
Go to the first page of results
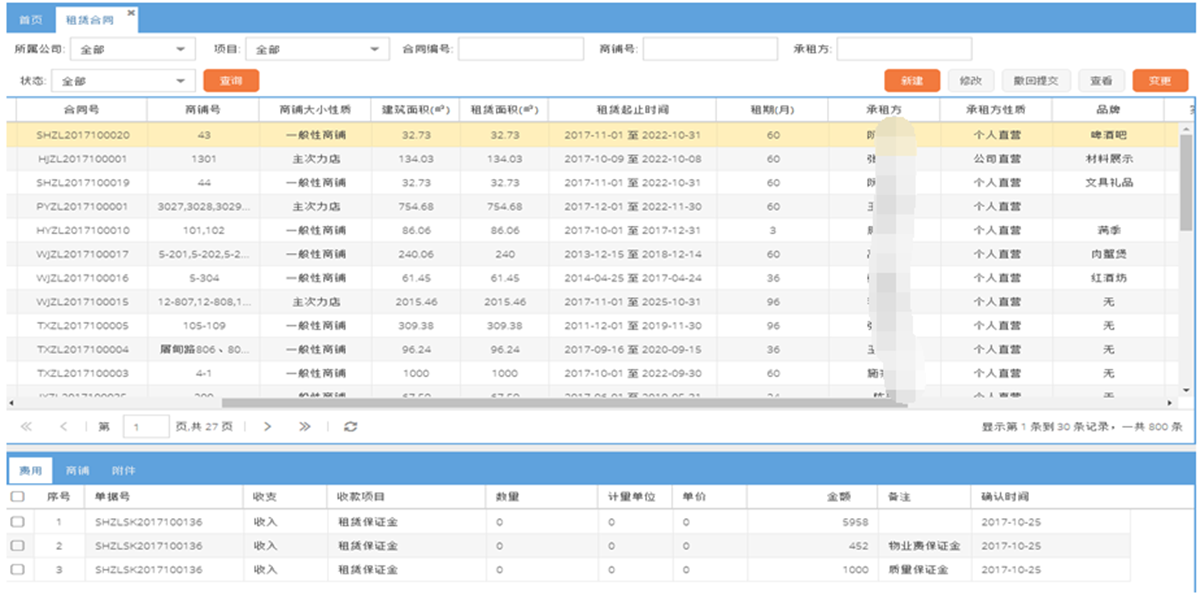pos(26,427)
